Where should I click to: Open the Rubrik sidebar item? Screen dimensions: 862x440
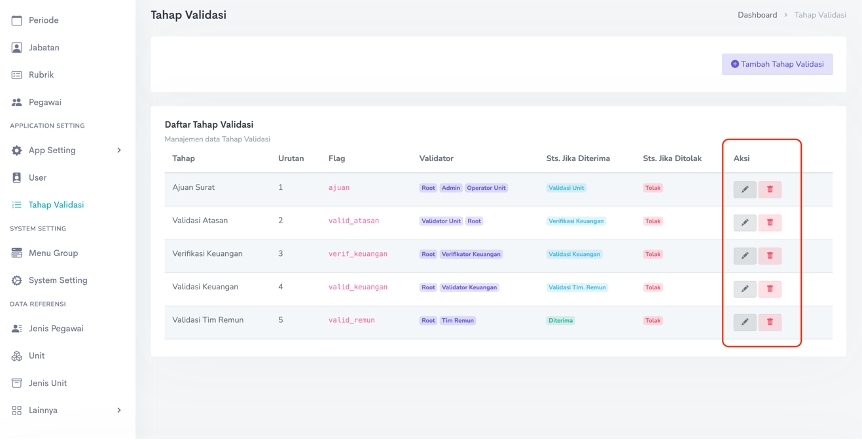tap(40, 74)
